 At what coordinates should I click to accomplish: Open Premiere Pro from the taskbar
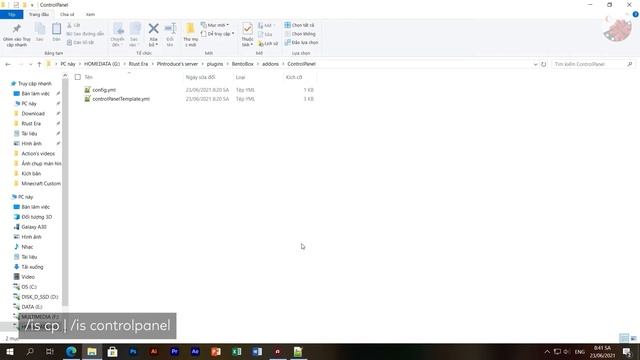click(x=174, y=351)
